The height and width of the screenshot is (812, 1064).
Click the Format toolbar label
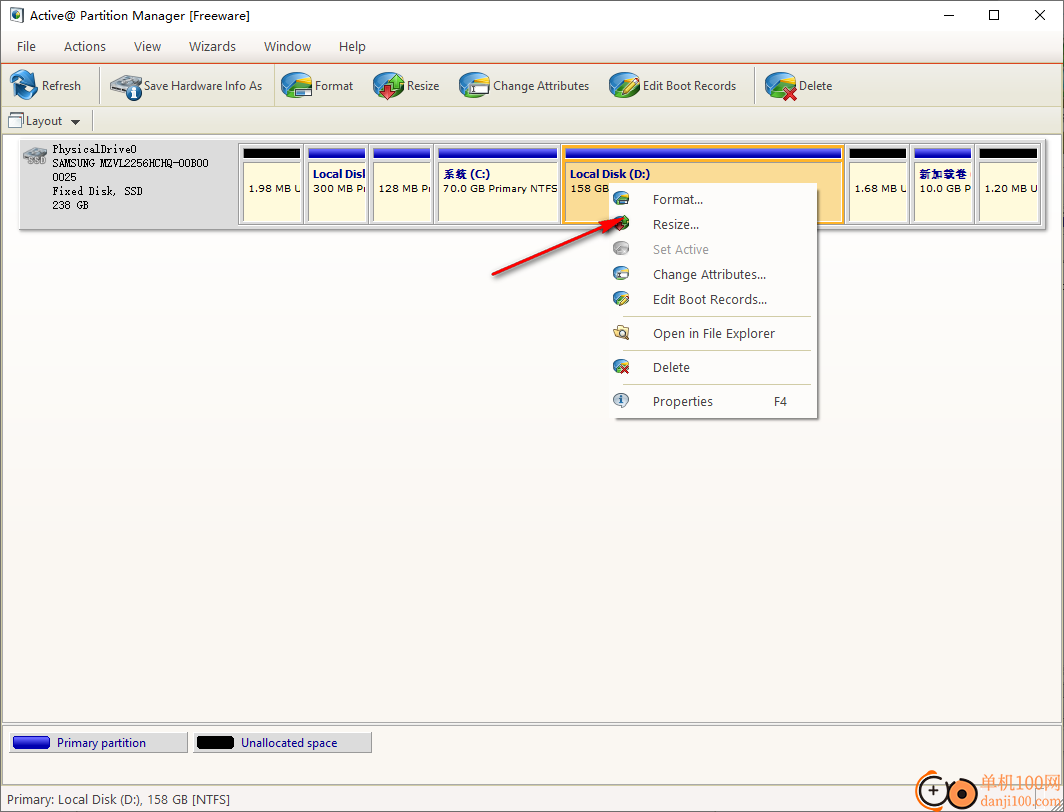[334, 86]
